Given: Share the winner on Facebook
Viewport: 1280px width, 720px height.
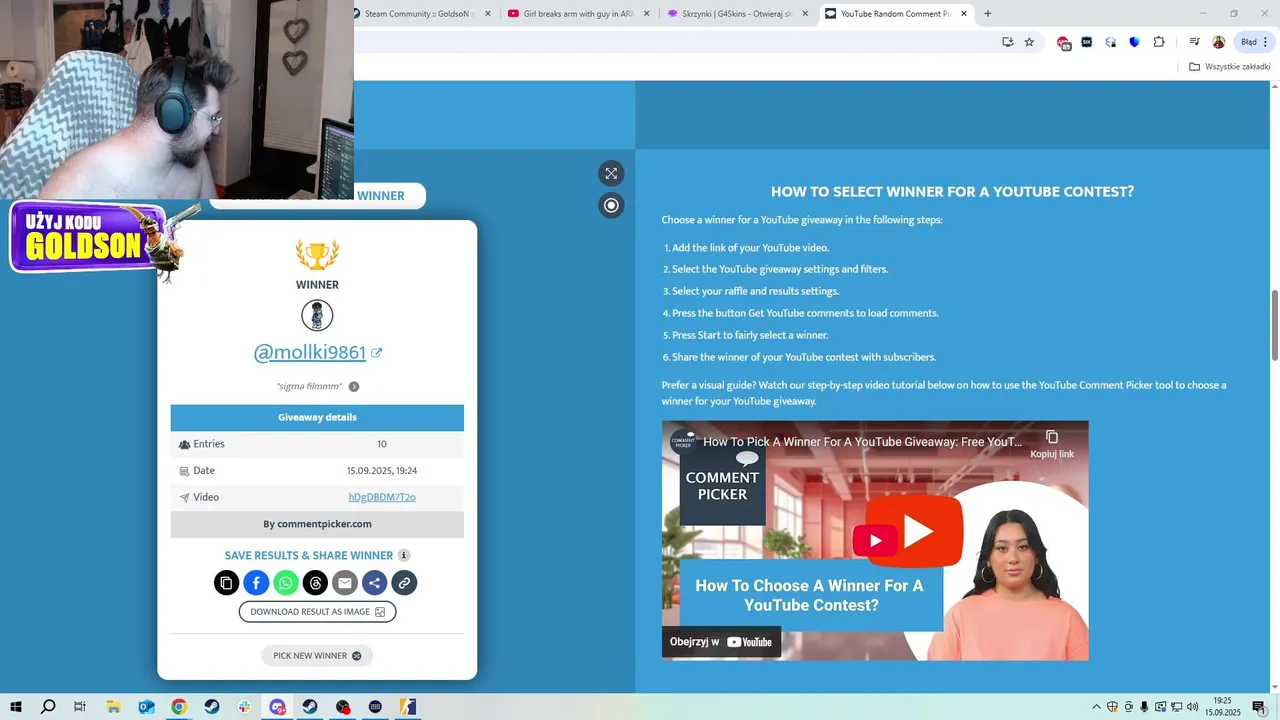Looking at the screenshot, I should [x=256, y=583].
